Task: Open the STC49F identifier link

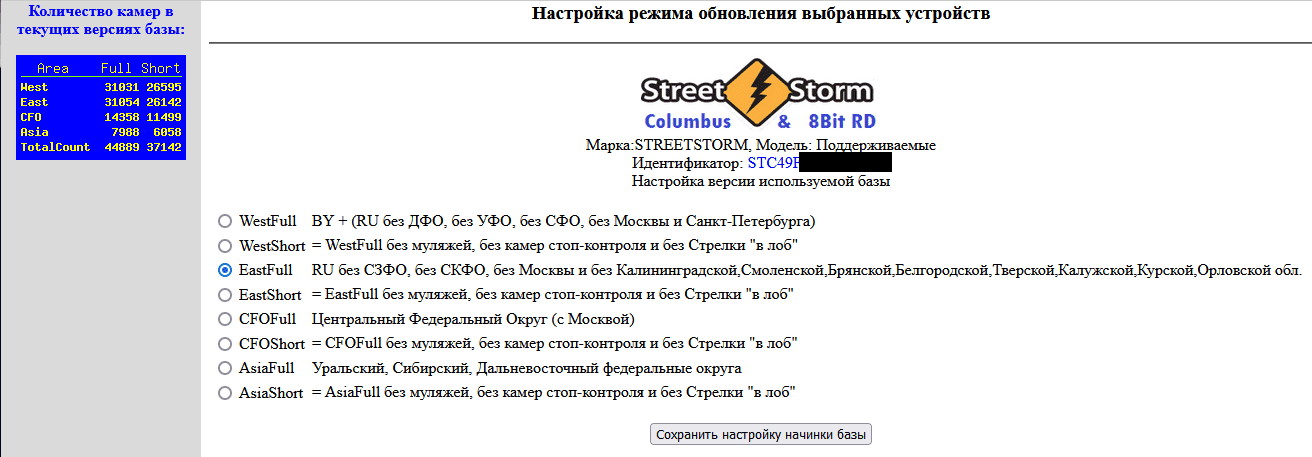Action: (774, 162)
